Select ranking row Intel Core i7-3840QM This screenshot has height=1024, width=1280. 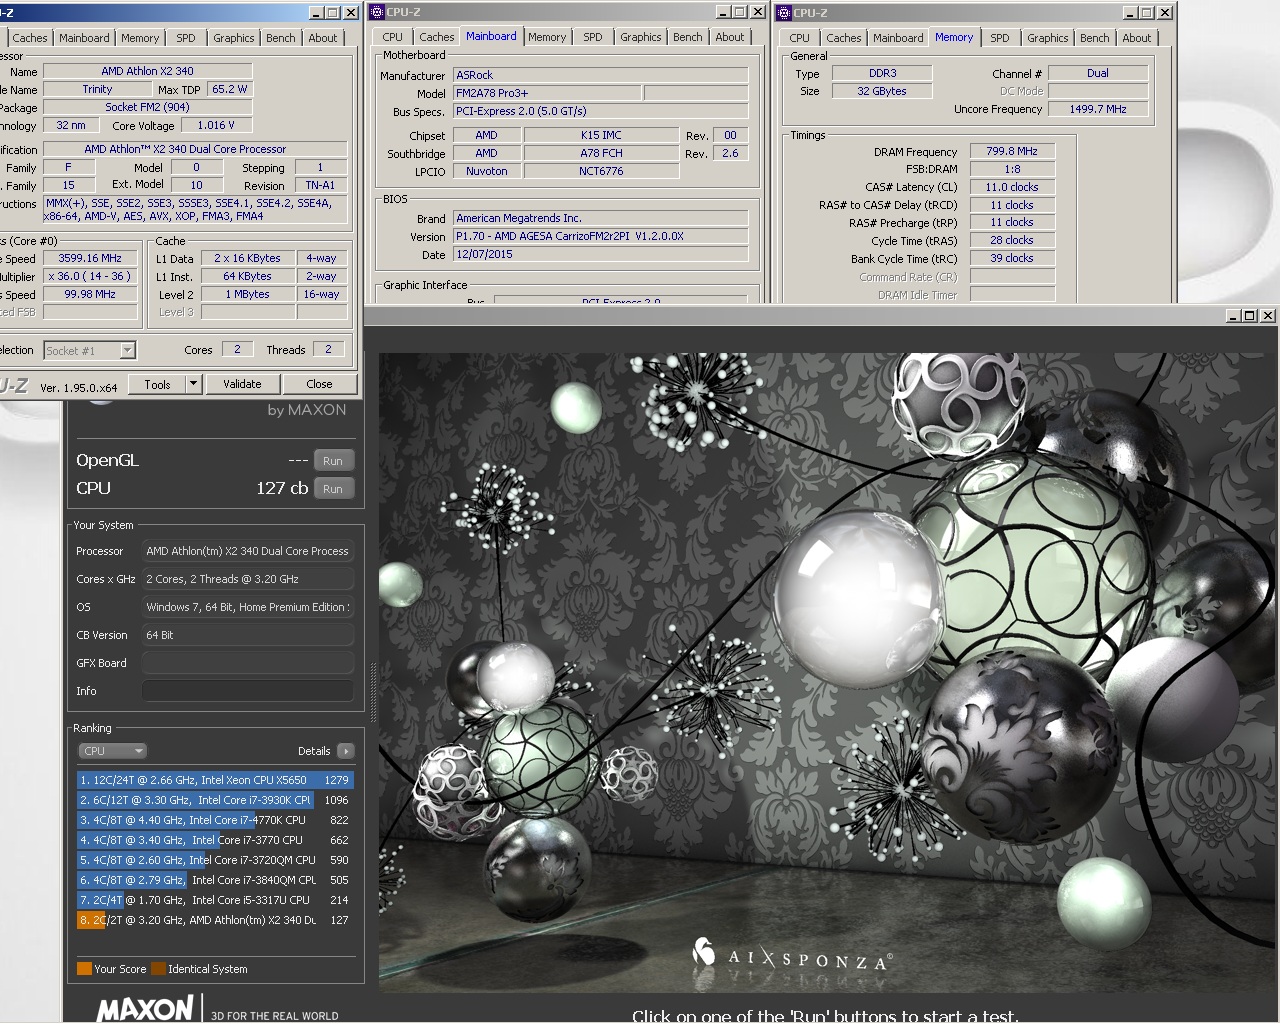click(x=215, y=880)
